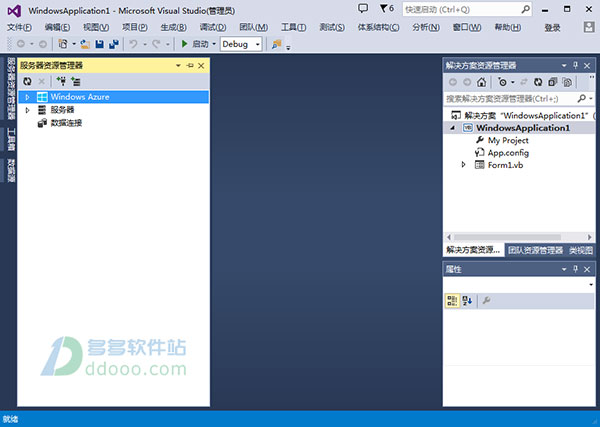600x427 pixels.
Task: Open Solution Explorer search options arrow
Action: click(591, 99)
